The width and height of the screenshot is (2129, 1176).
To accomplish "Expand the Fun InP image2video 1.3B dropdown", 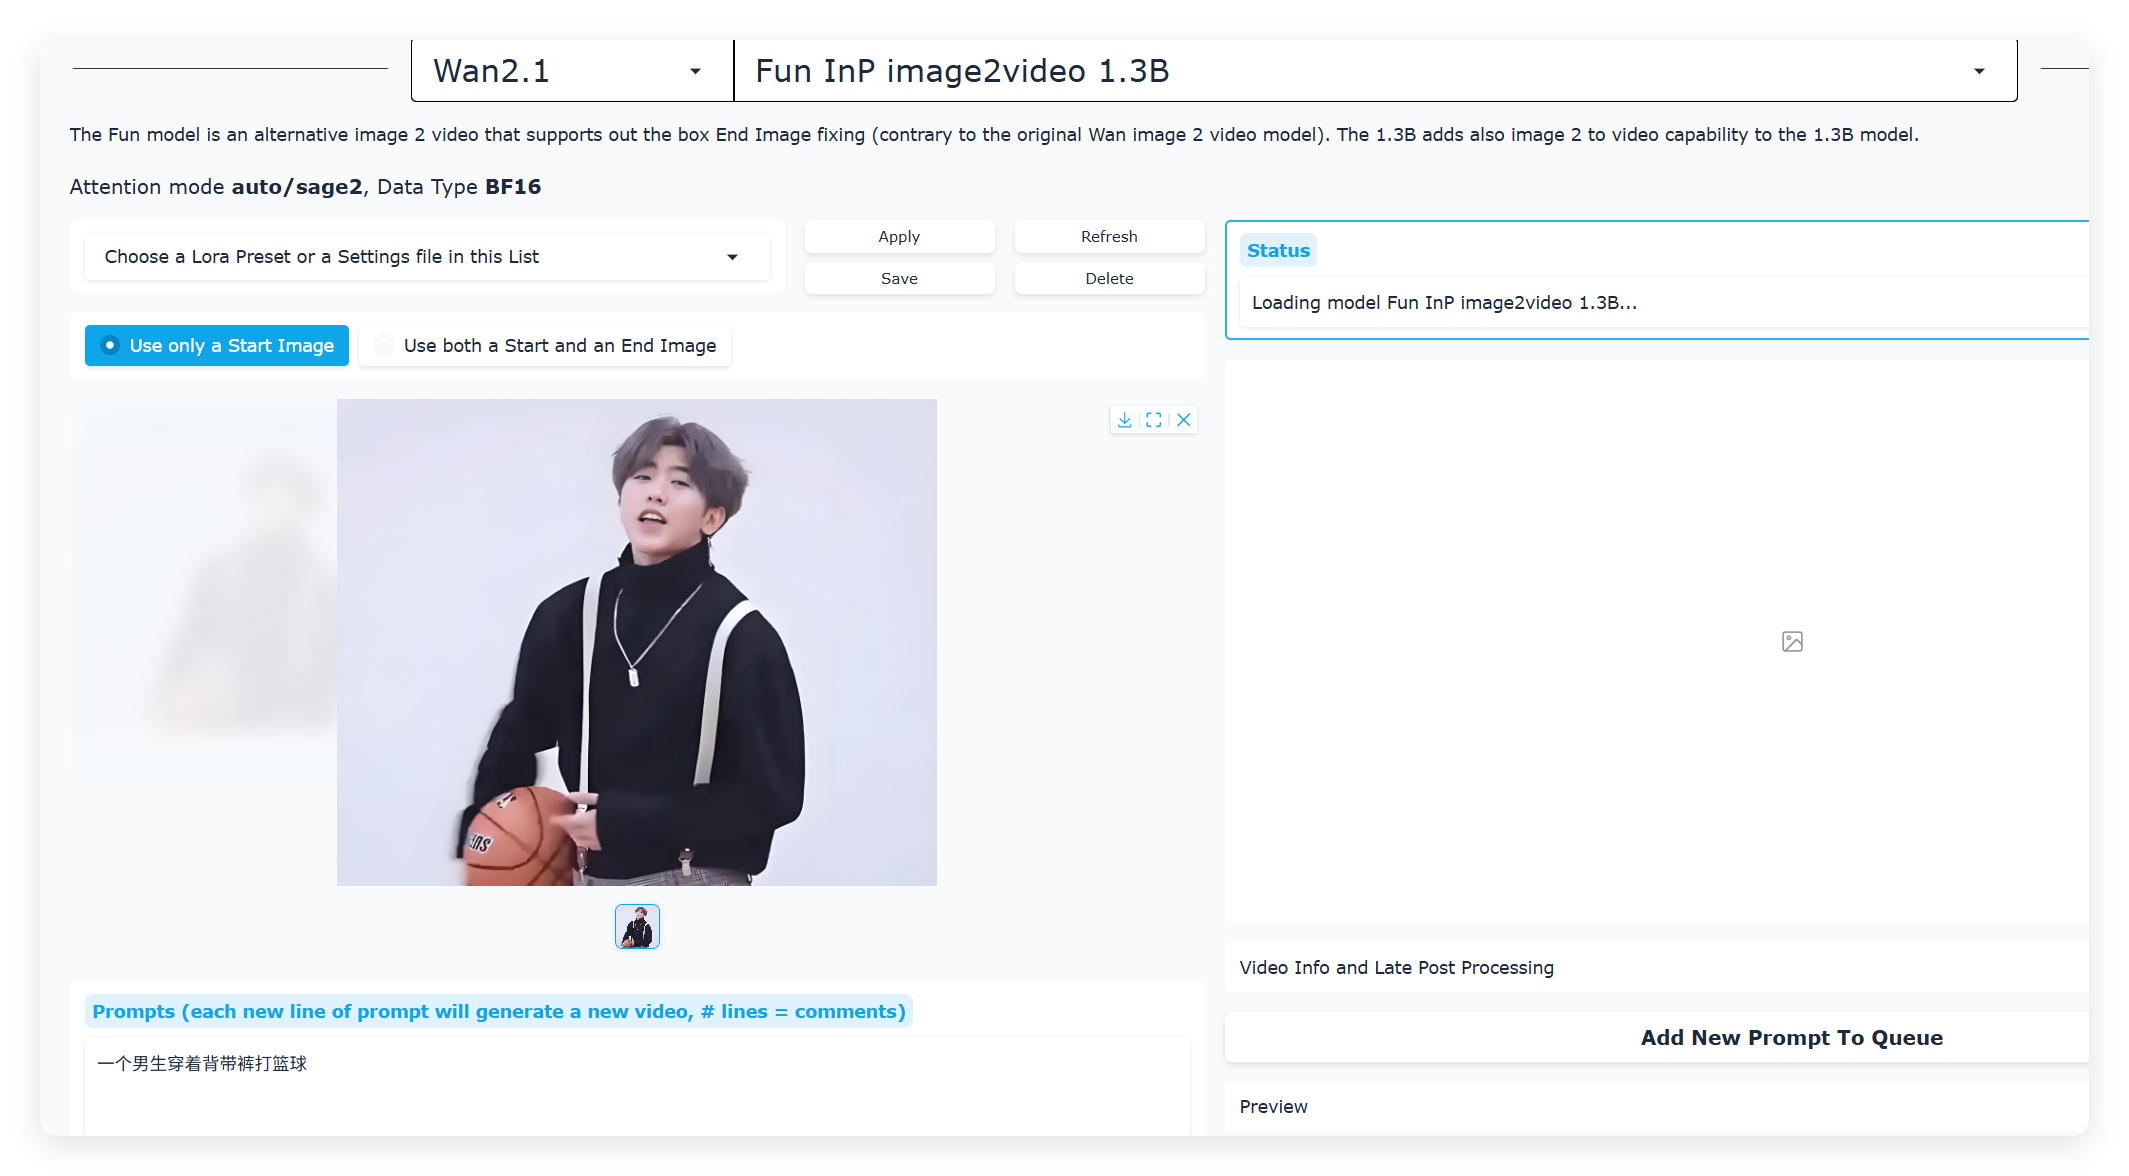I will (1979, 71).
